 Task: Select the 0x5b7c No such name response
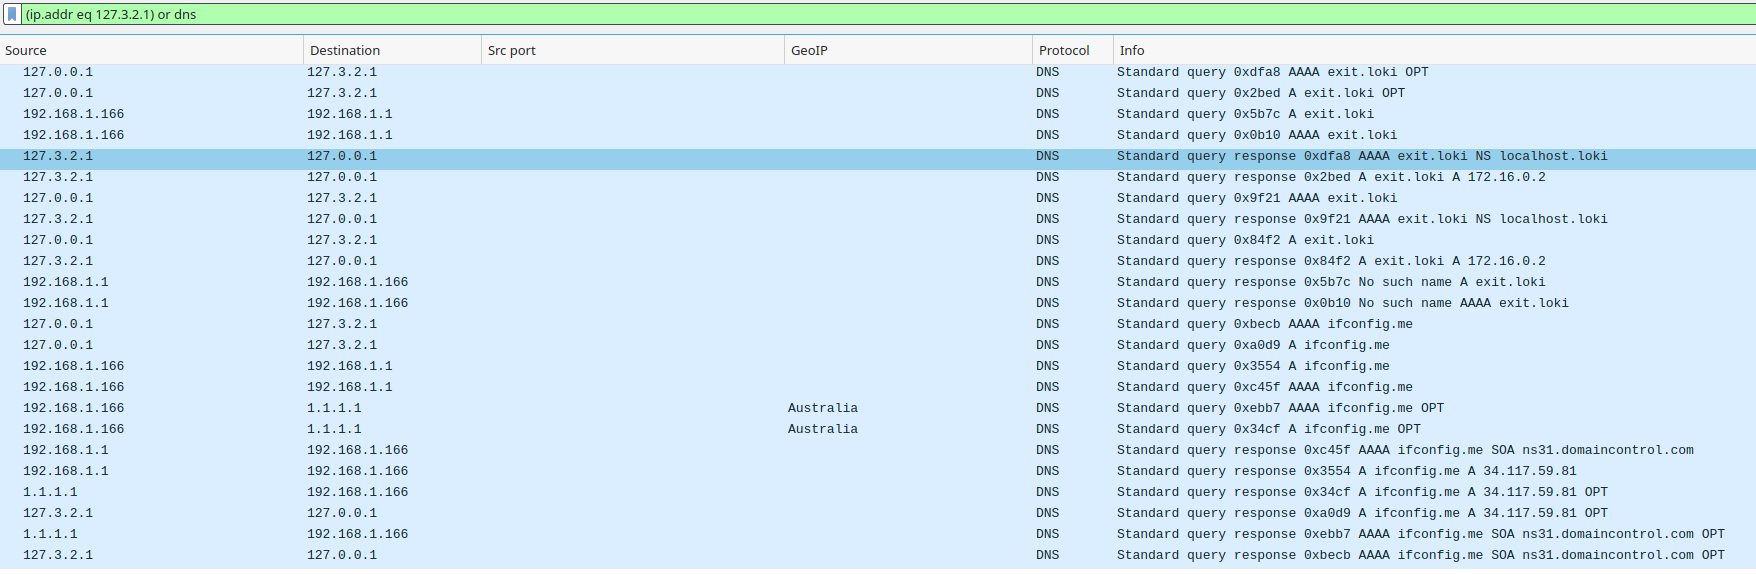tap(878, 282)
